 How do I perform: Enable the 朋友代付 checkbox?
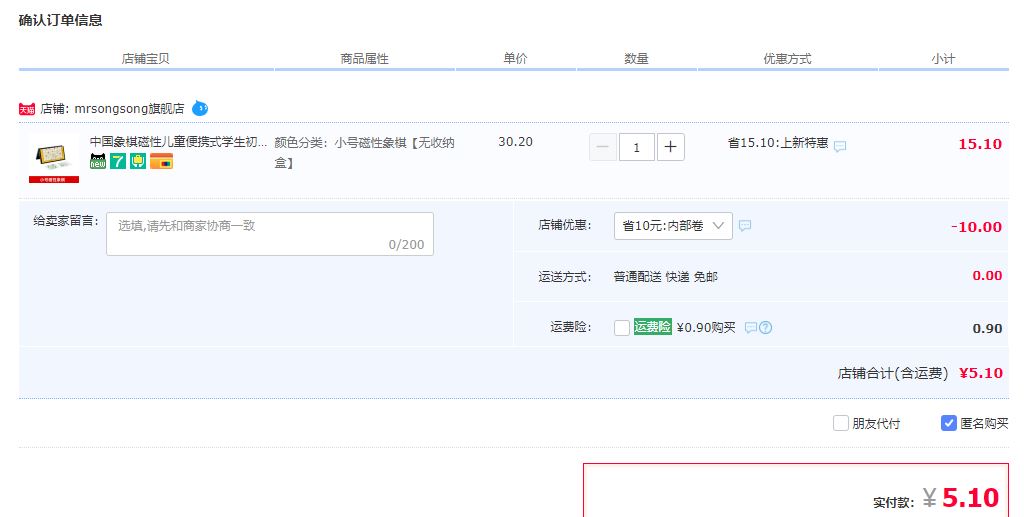coord(840,423)
